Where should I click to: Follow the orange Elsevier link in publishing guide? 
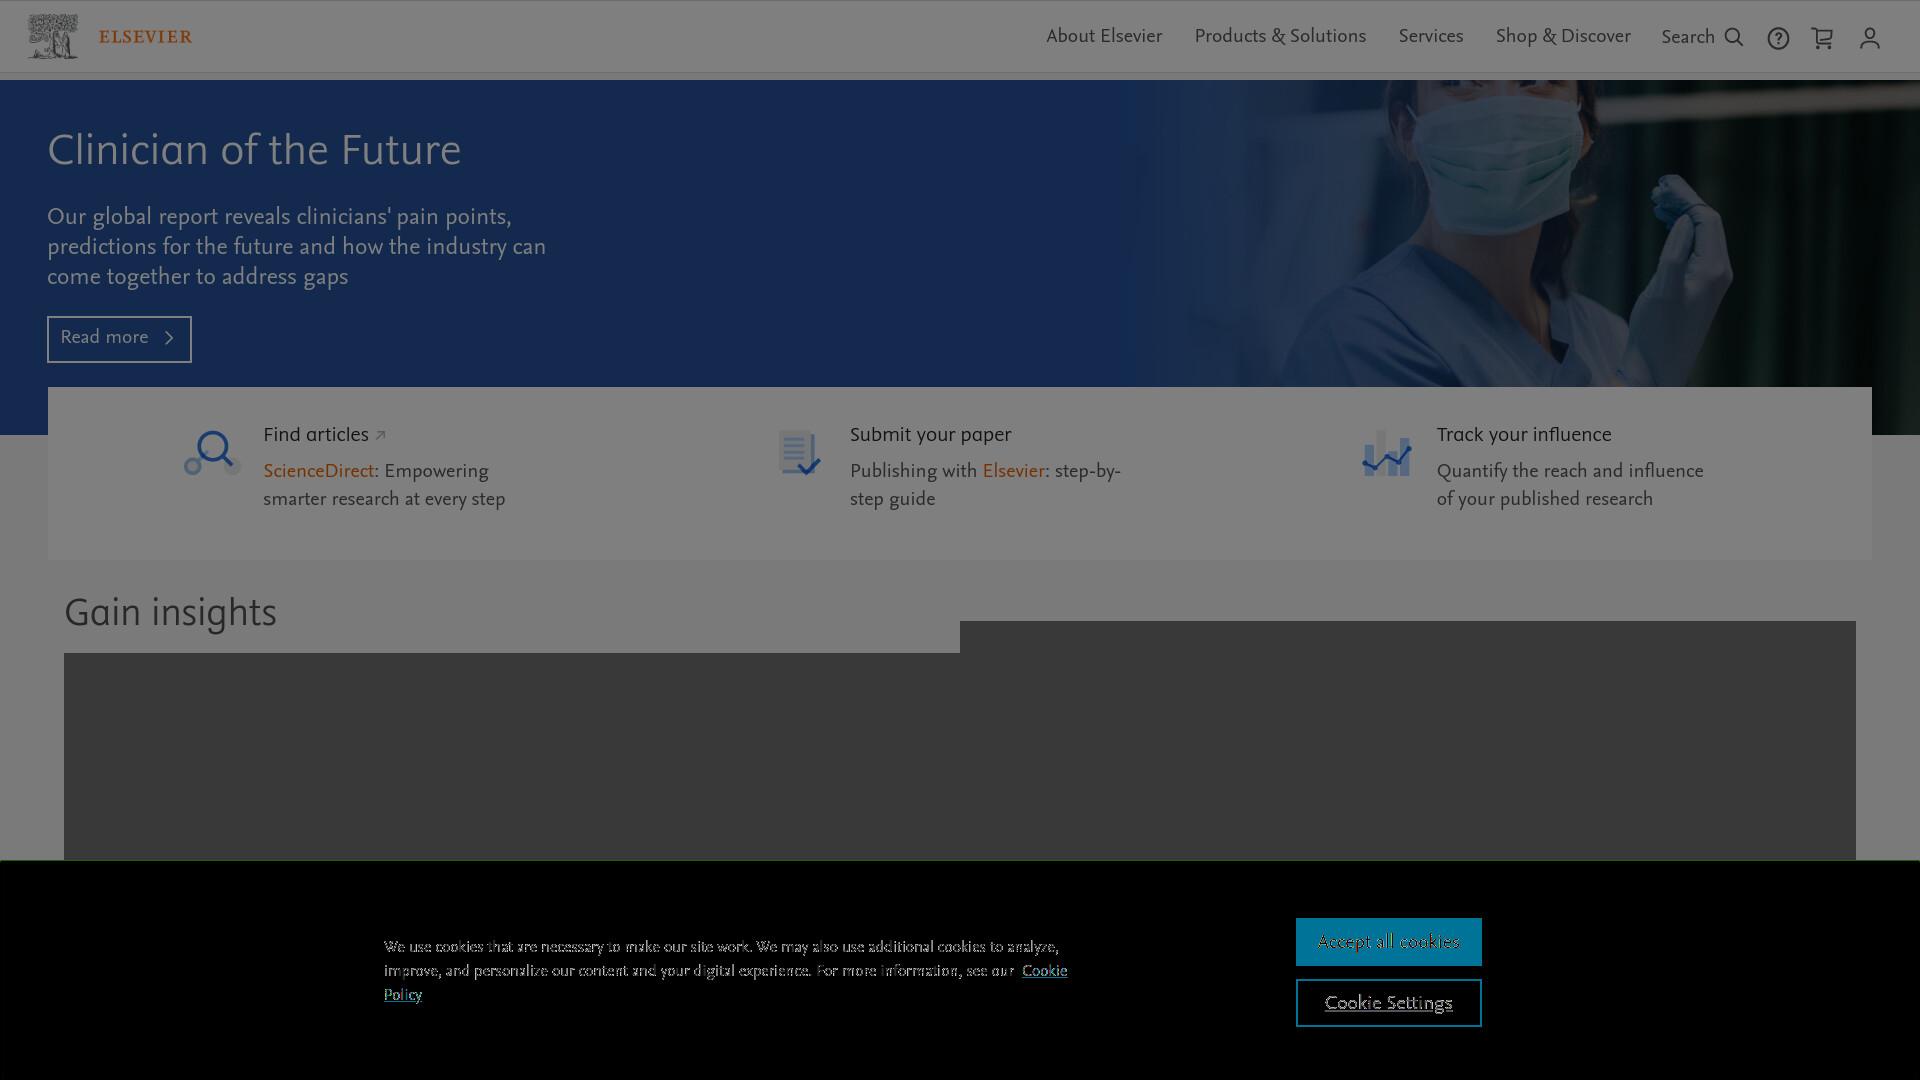tap(1013, 471)
